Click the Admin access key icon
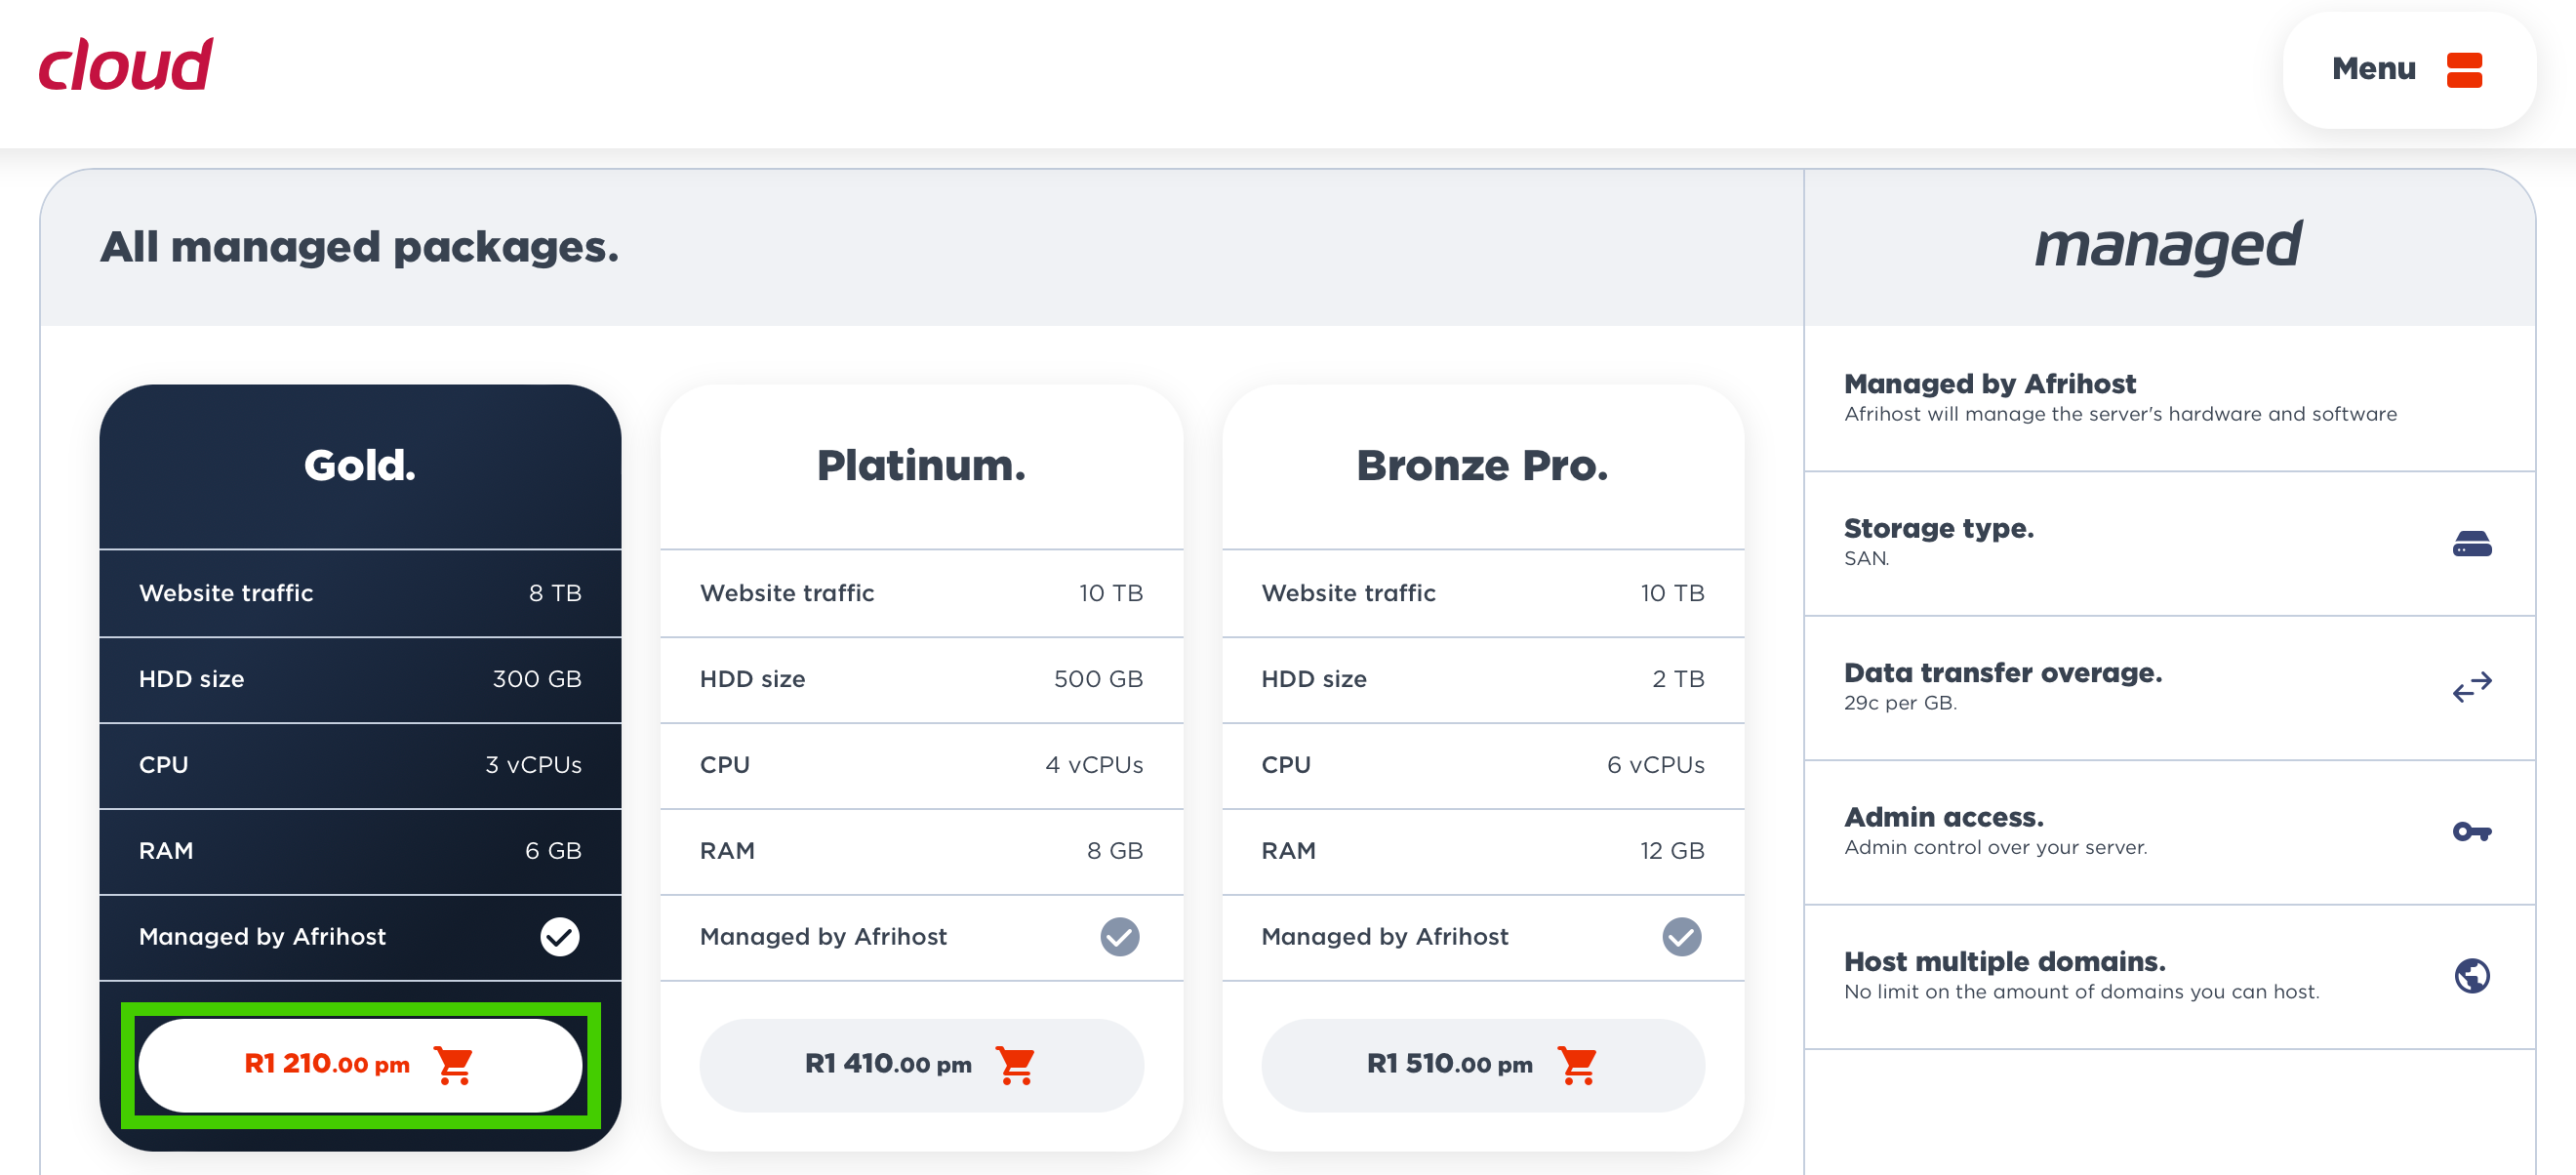 2471,832
